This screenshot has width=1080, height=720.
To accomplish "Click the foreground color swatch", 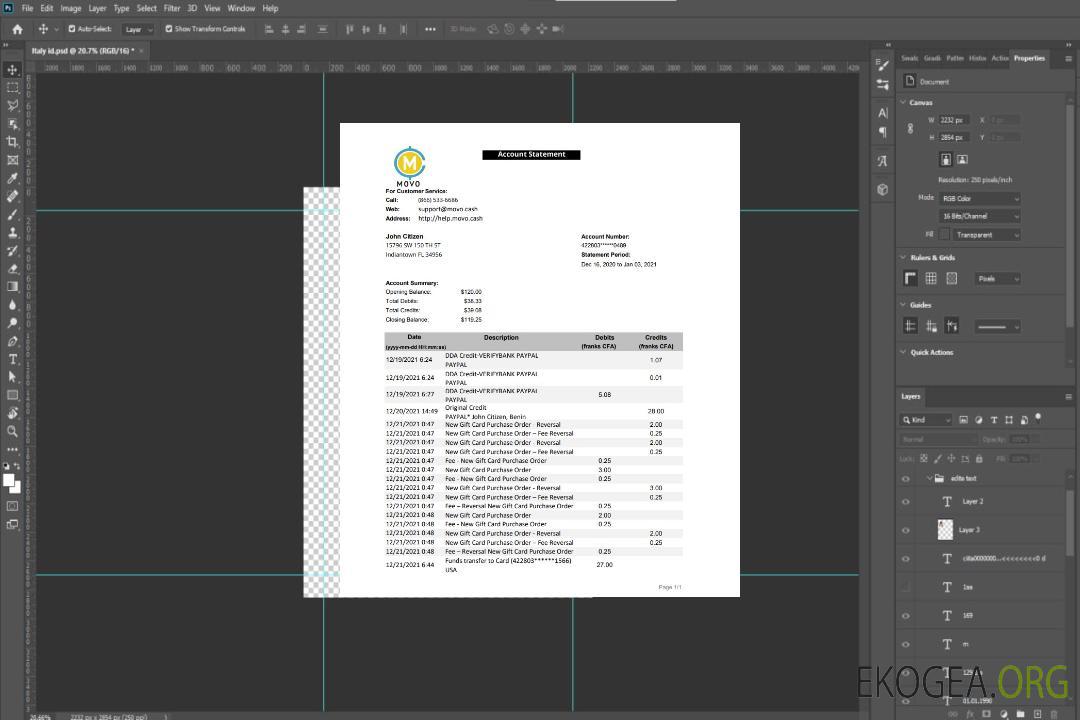I will click(x=9, y=481).
